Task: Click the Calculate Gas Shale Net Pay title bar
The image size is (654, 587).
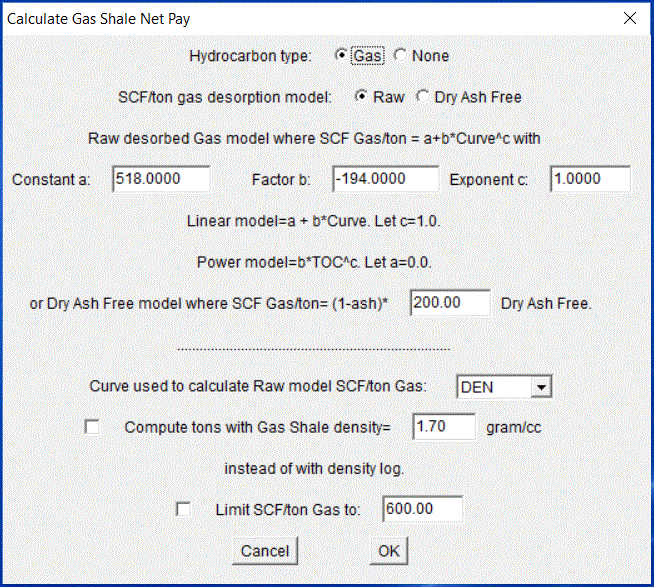Action: coord(300,18)
